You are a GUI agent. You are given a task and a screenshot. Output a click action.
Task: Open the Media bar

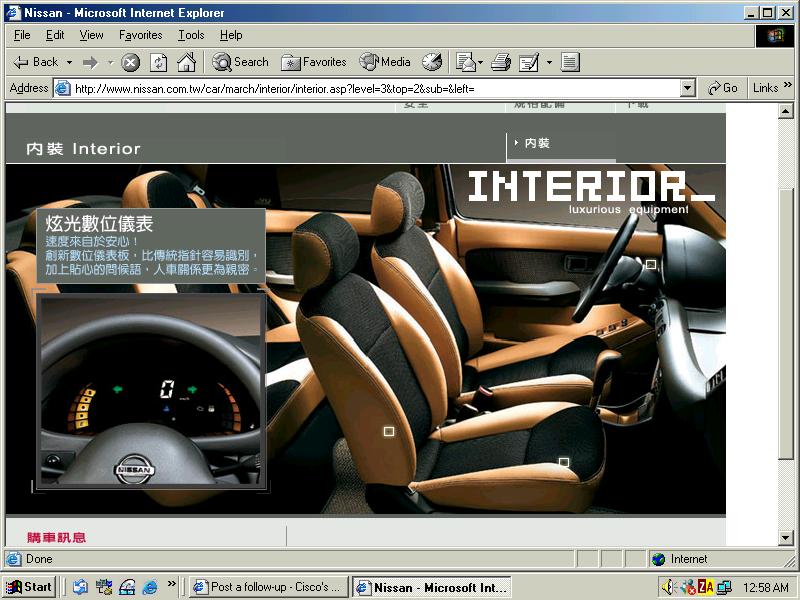click(x=385, y=62)
